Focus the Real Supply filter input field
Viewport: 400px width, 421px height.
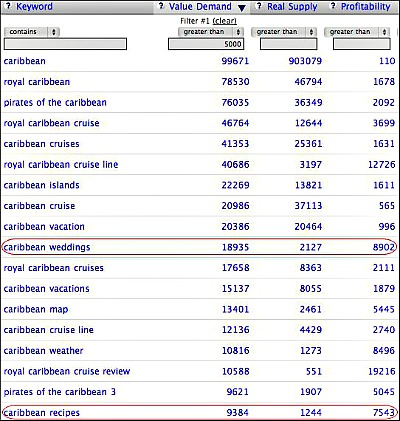pyautogui.click(x=289, y=44)
